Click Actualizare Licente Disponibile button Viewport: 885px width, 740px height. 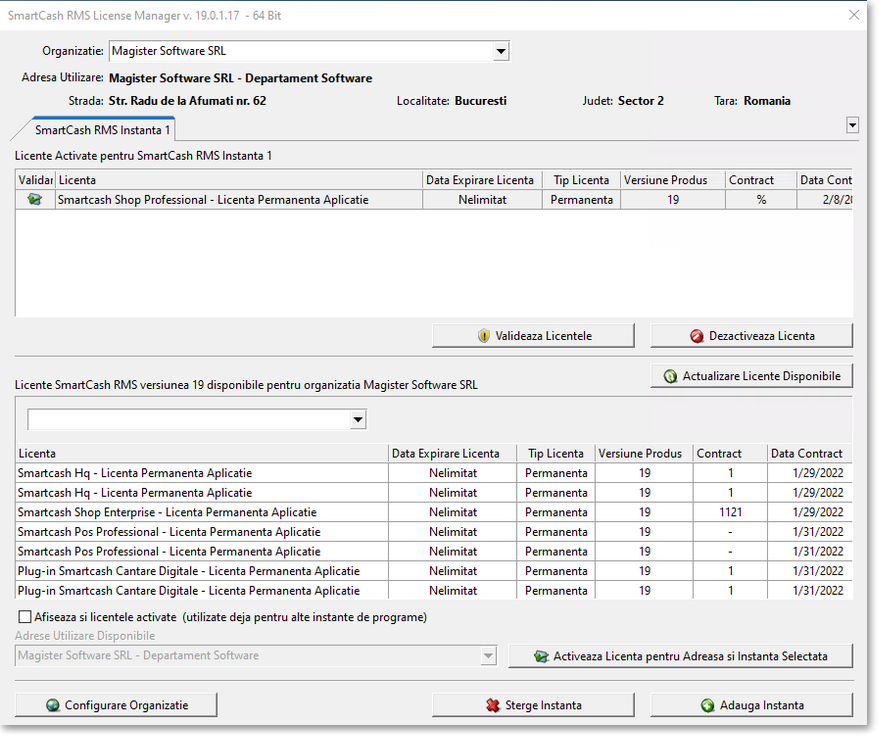point(751,376)
